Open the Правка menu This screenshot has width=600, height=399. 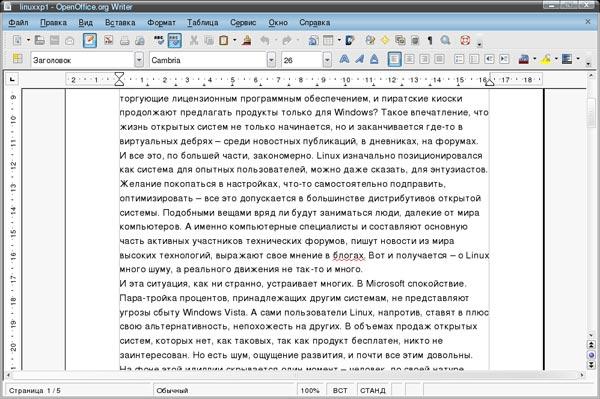(x=54, y=23)
